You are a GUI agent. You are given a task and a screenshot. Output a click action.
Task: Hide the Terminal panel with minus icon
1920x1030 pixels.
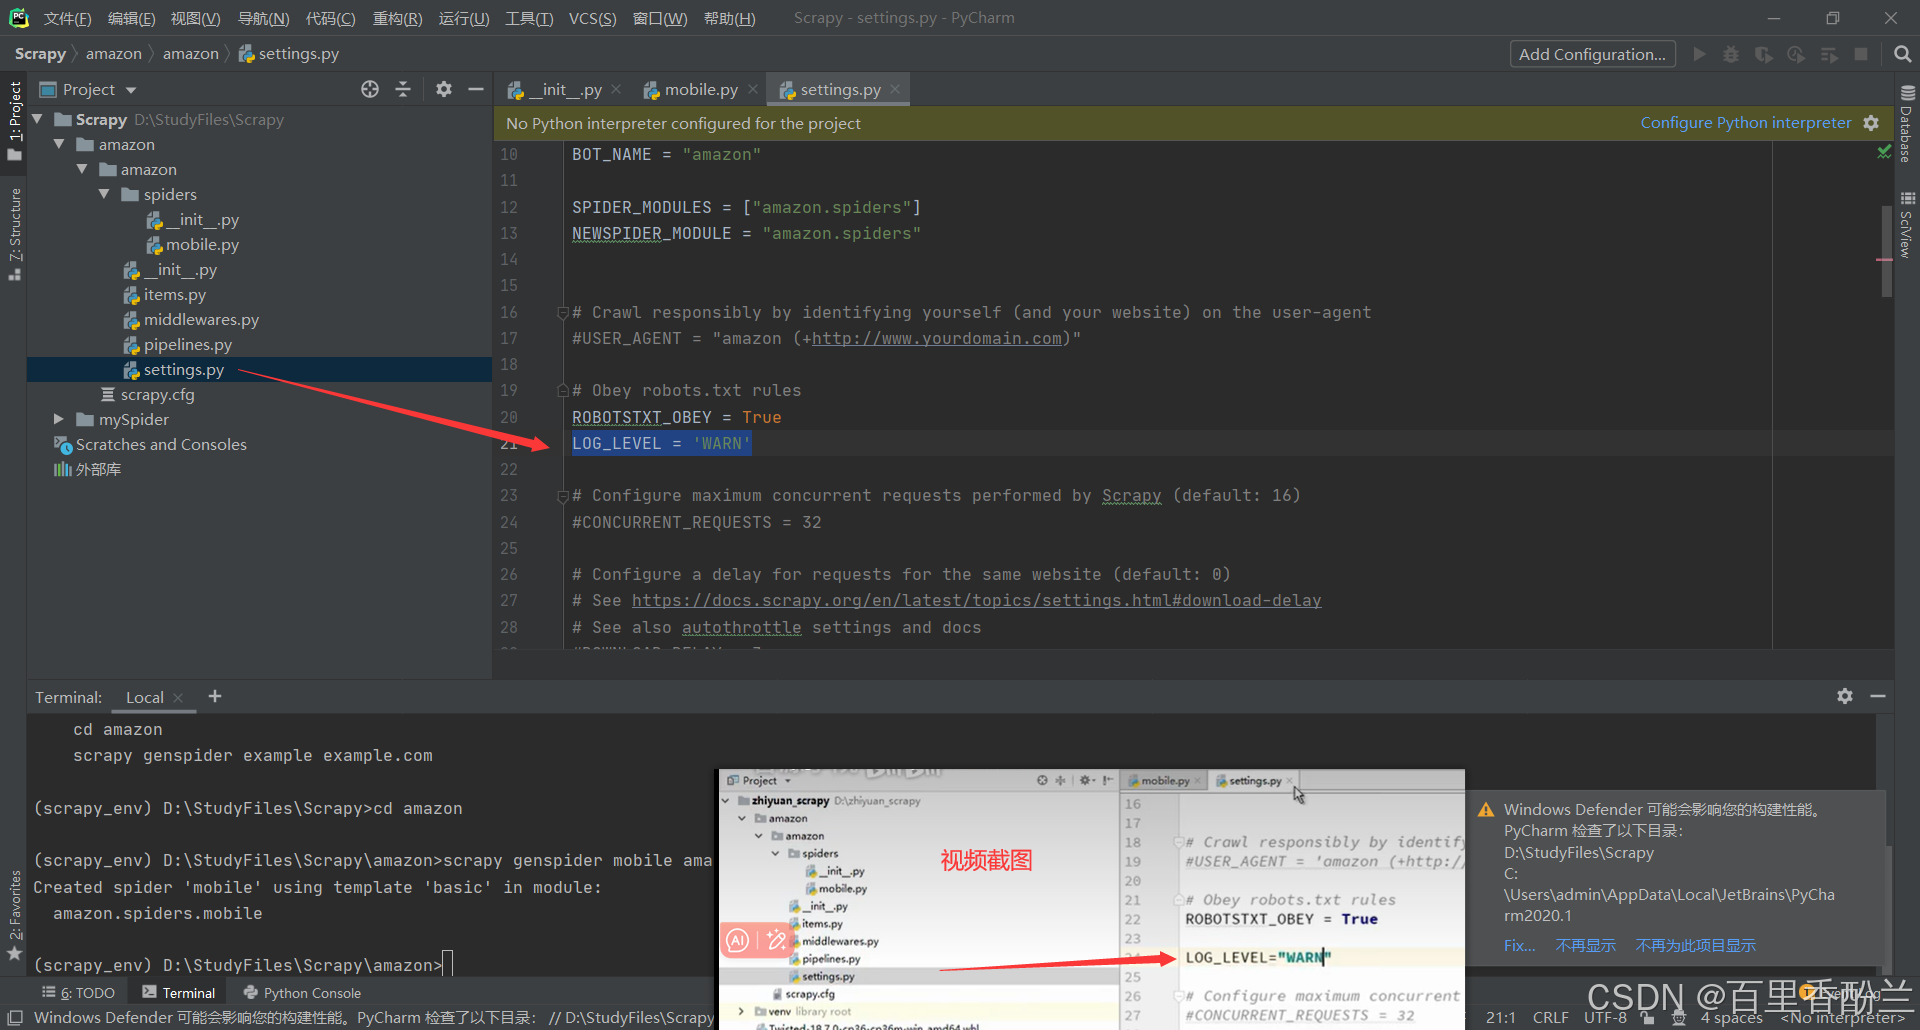pos(1878,696)
